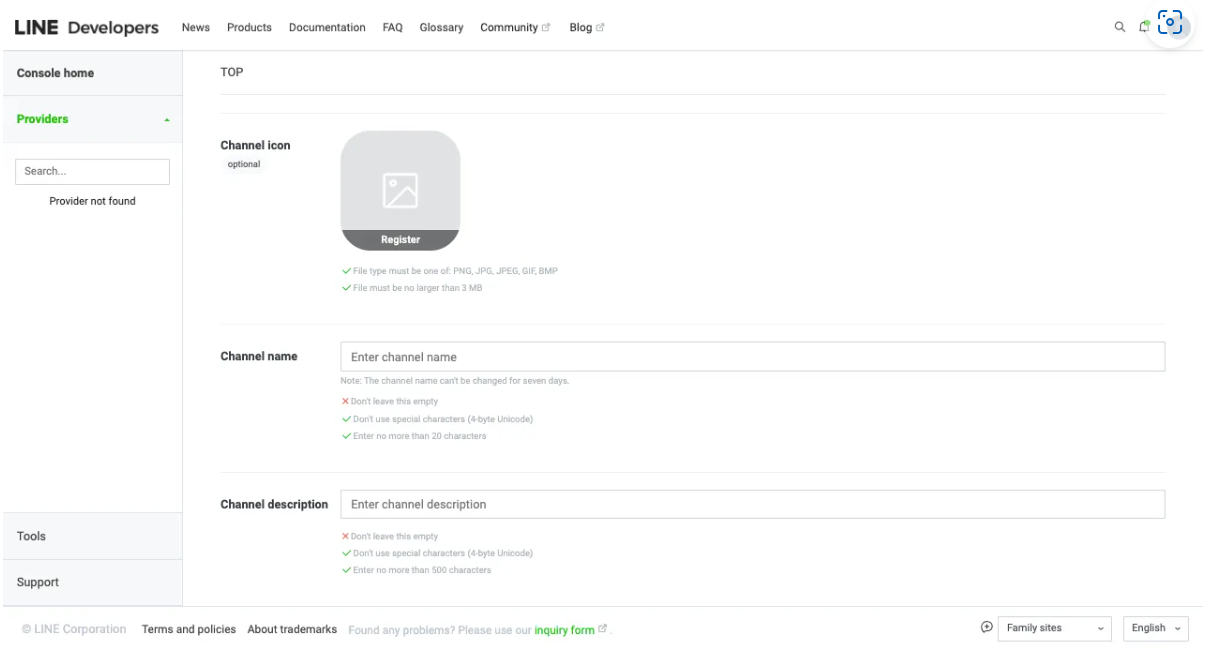
Task: Click the provider Search box in sidebar
Action: pos(92,171)
